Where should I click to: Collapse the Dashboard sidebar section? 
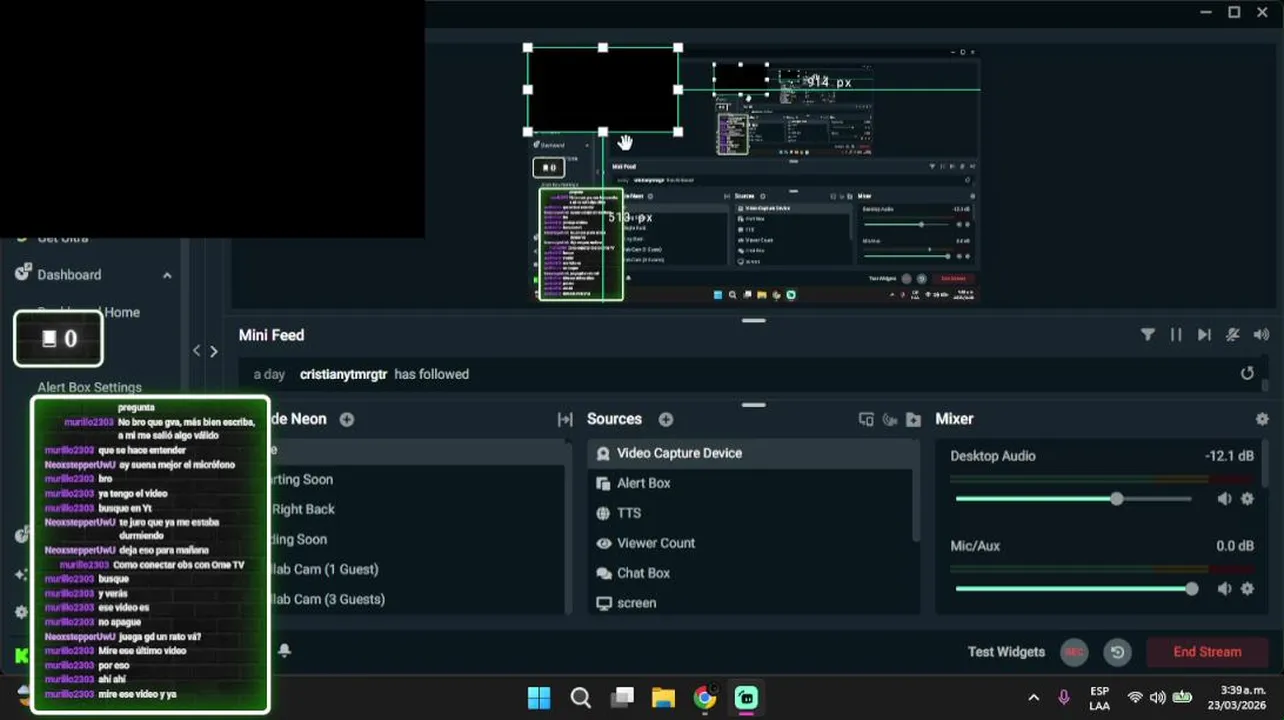coord(167,275)
